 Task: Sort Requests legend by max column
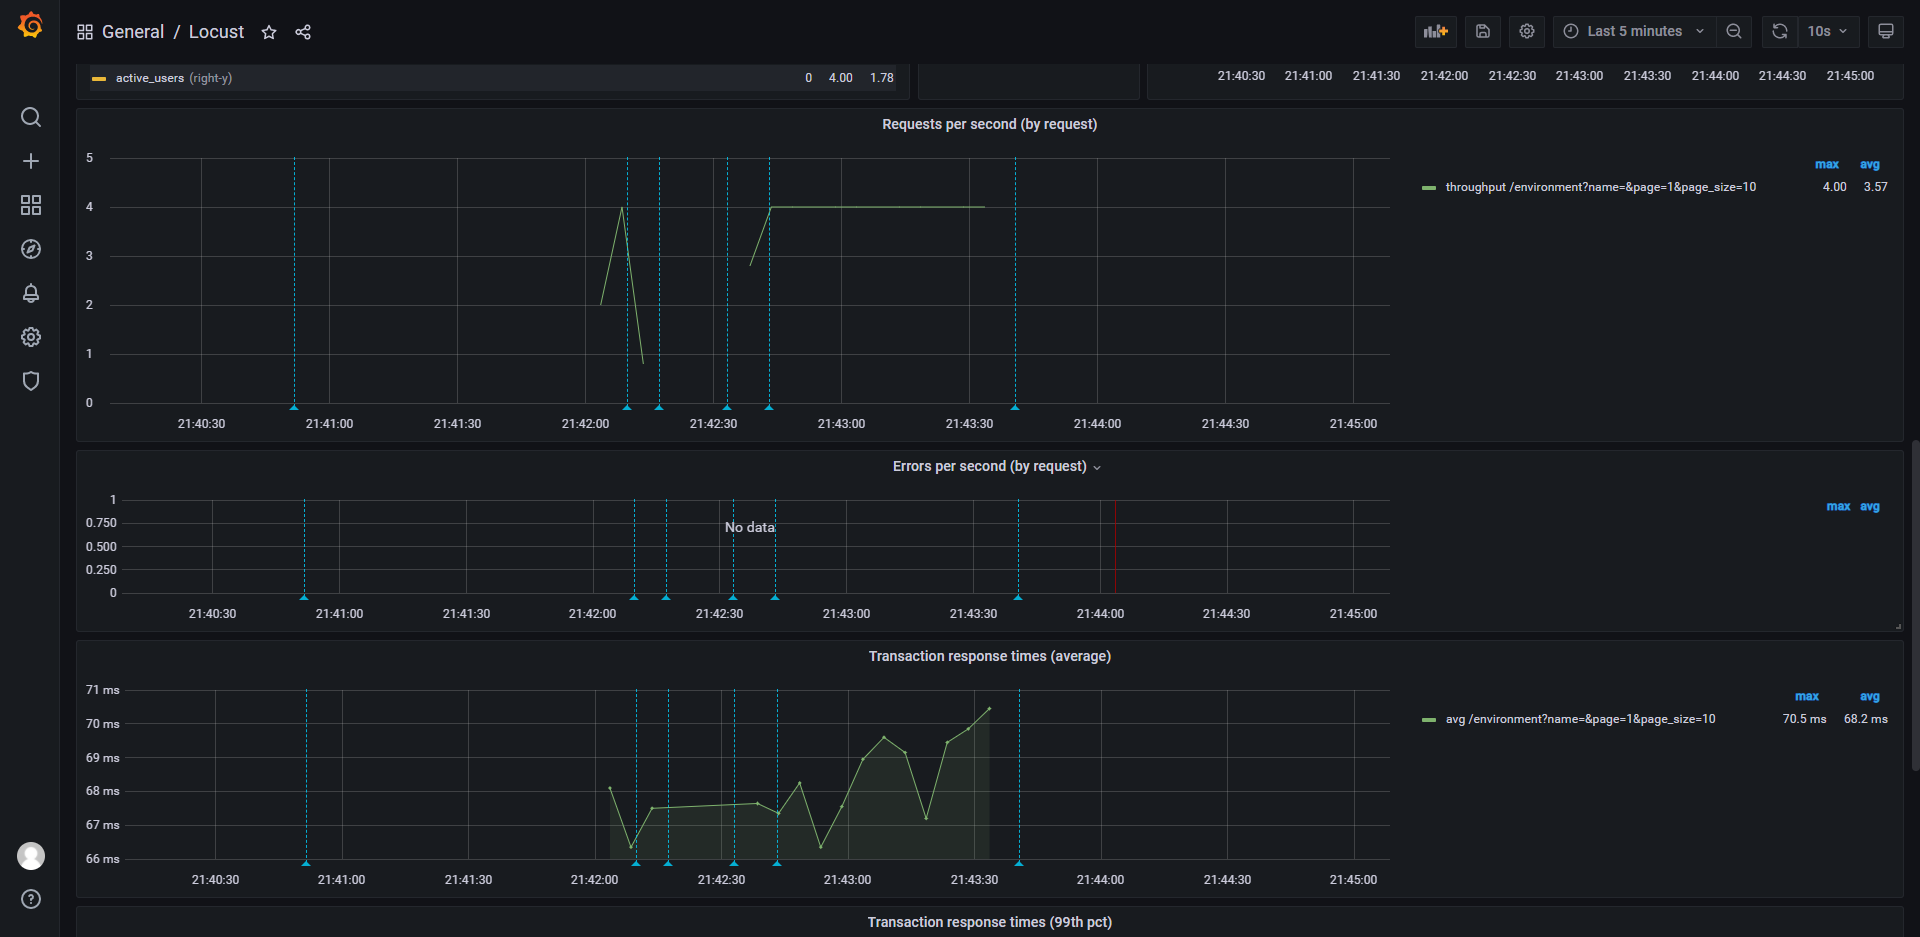coord(1827,164)
